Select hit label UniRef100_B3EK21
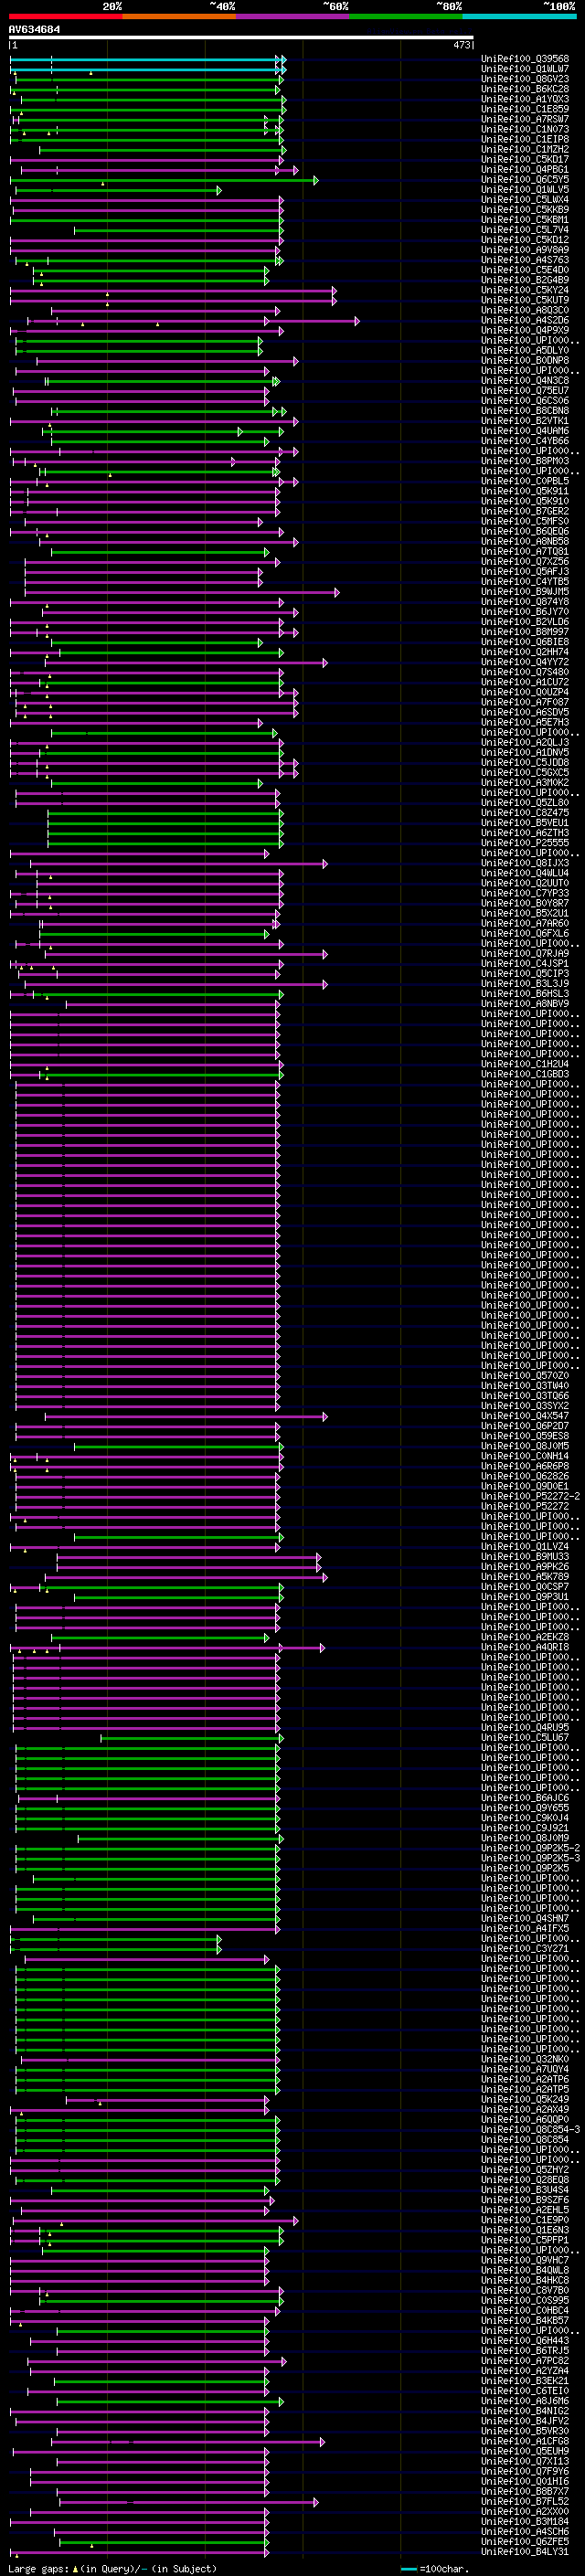 (x=525, y=2381)
